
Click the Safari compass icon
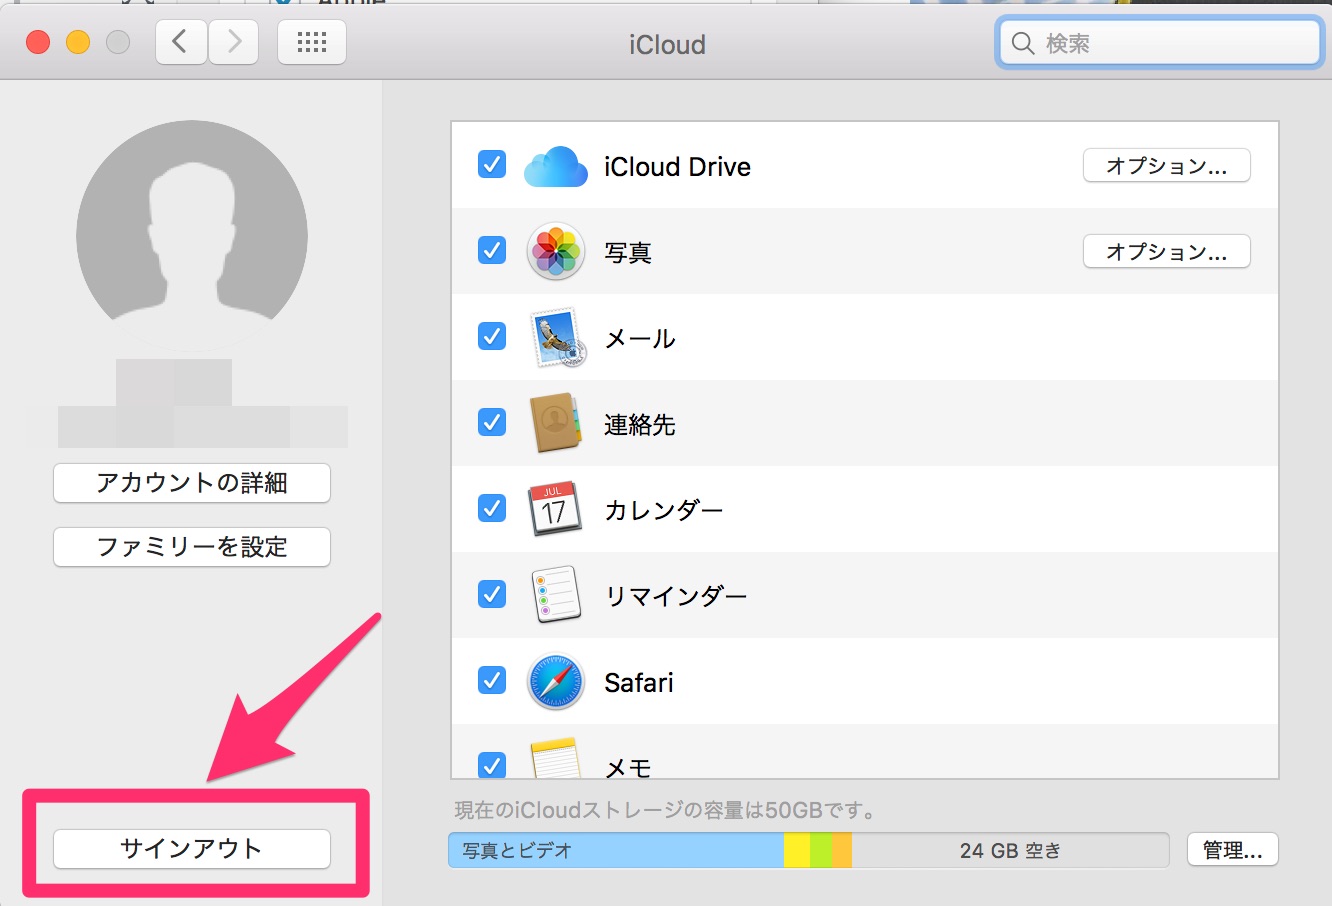pyautogui.click(x=556, y=681)
